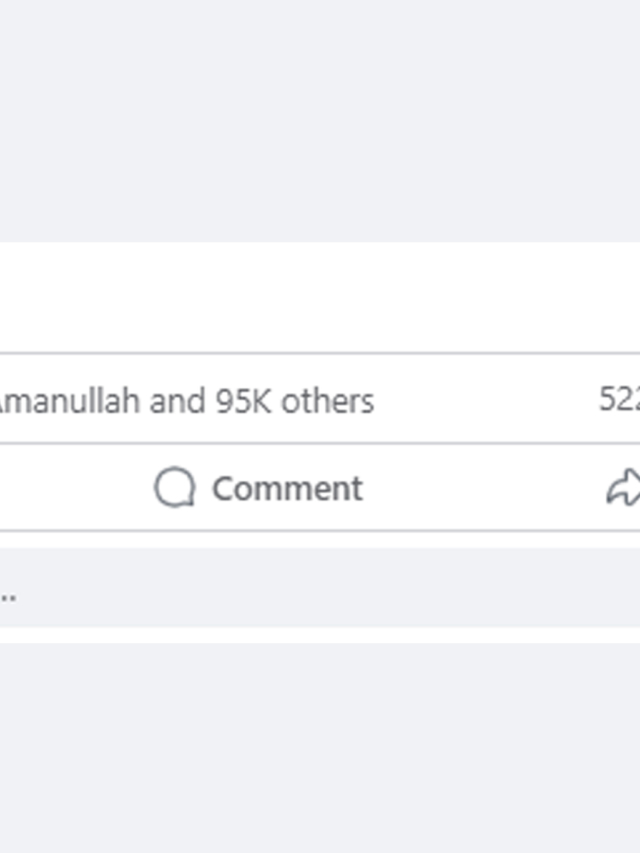The image size is (640, 853).
Task: Click the white post body above the reactions line
Action: pyautogui.click(x=320, y=297)
